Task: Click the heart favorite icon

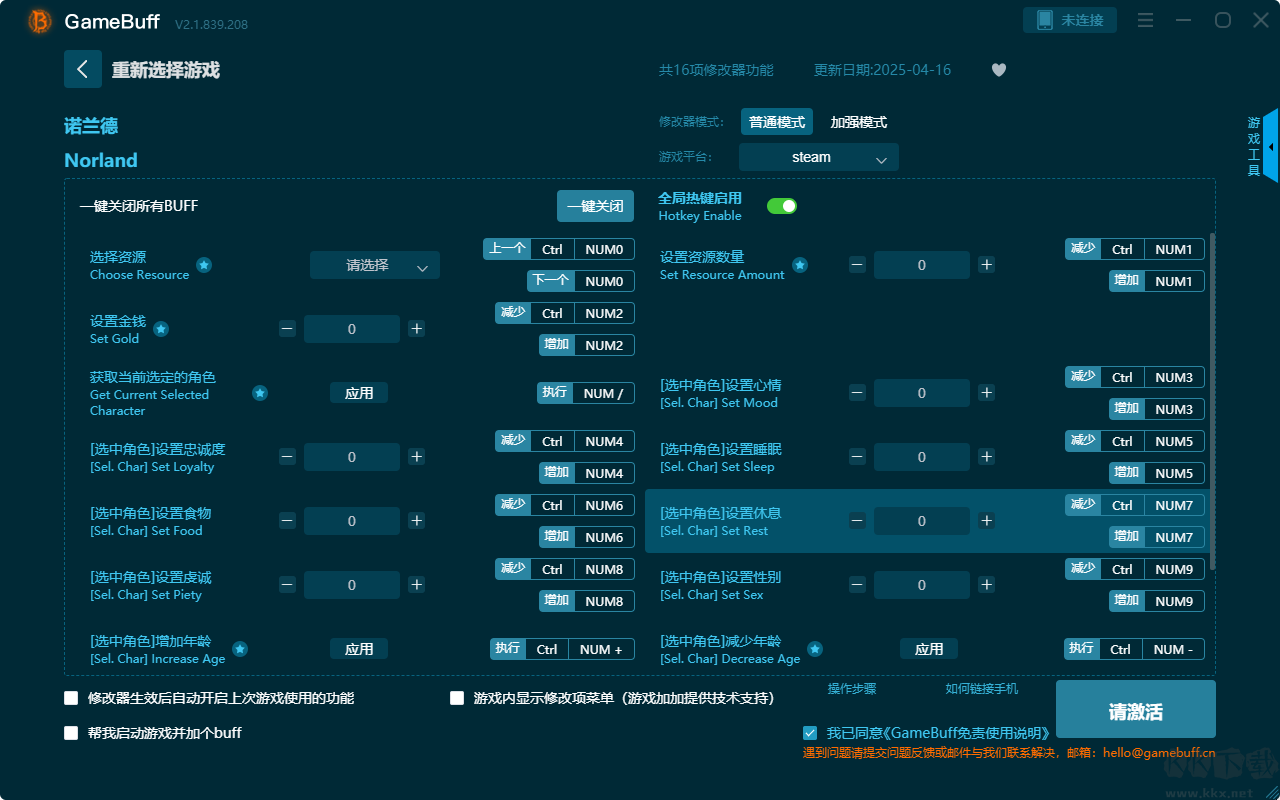Action: tap(999, 70)
